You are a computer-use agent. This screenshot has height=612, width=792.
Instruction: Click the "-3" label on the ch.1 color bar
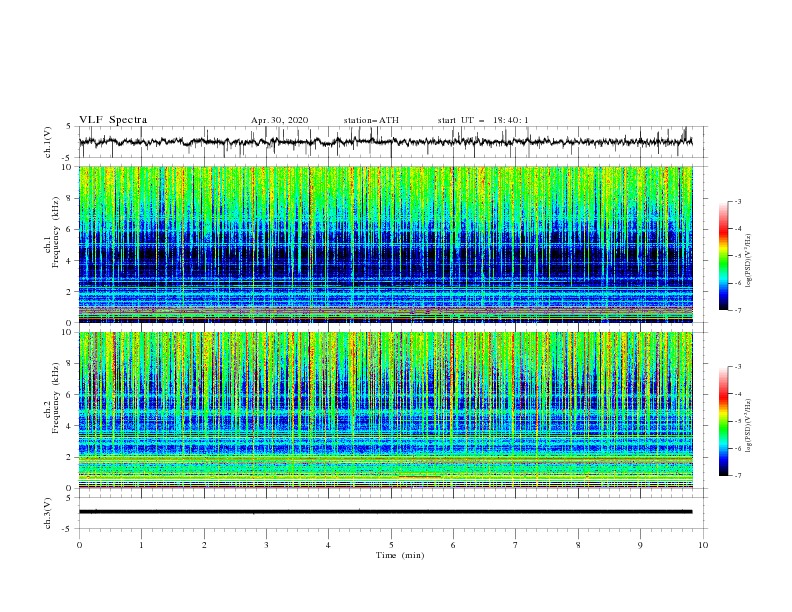737,201
